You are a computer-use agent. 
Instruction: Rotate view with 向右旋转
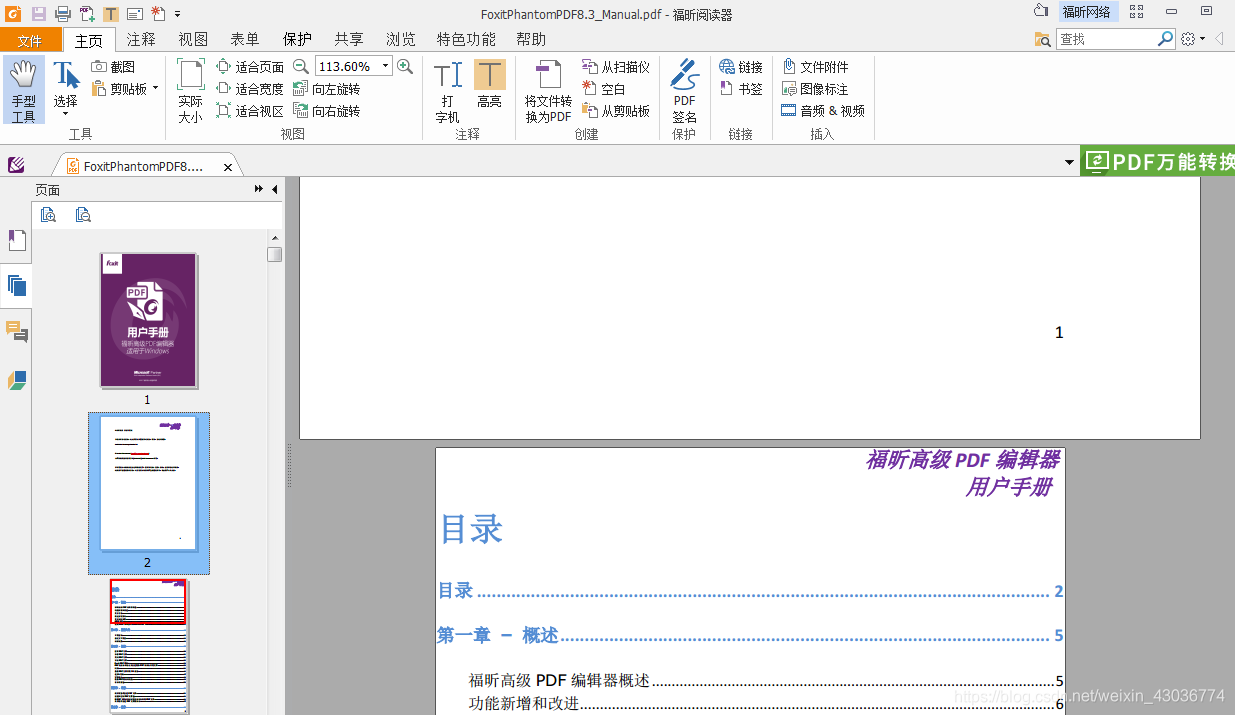coord(327,111)
